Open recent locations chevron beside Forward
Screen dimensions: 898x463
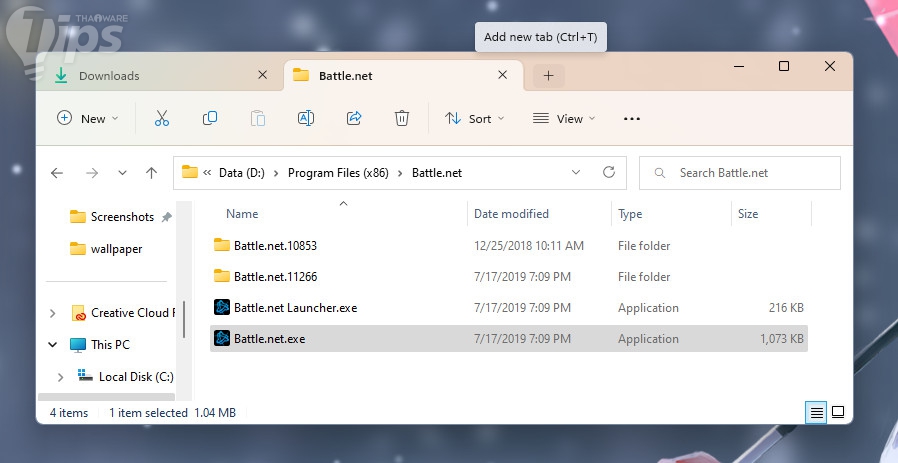pyautogui.click(x=122, y=173)
